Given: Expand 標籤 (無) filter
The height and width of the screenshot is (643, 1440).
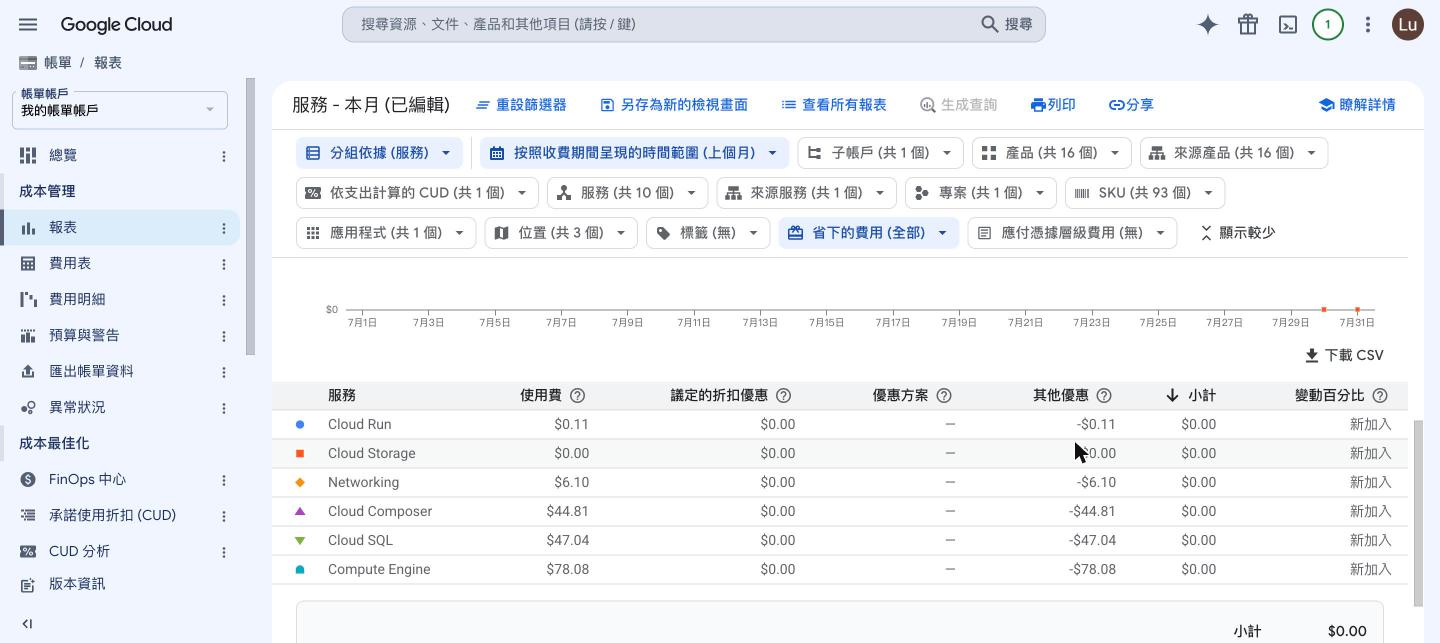Looking at the screenshot, I should pos(708,233).
